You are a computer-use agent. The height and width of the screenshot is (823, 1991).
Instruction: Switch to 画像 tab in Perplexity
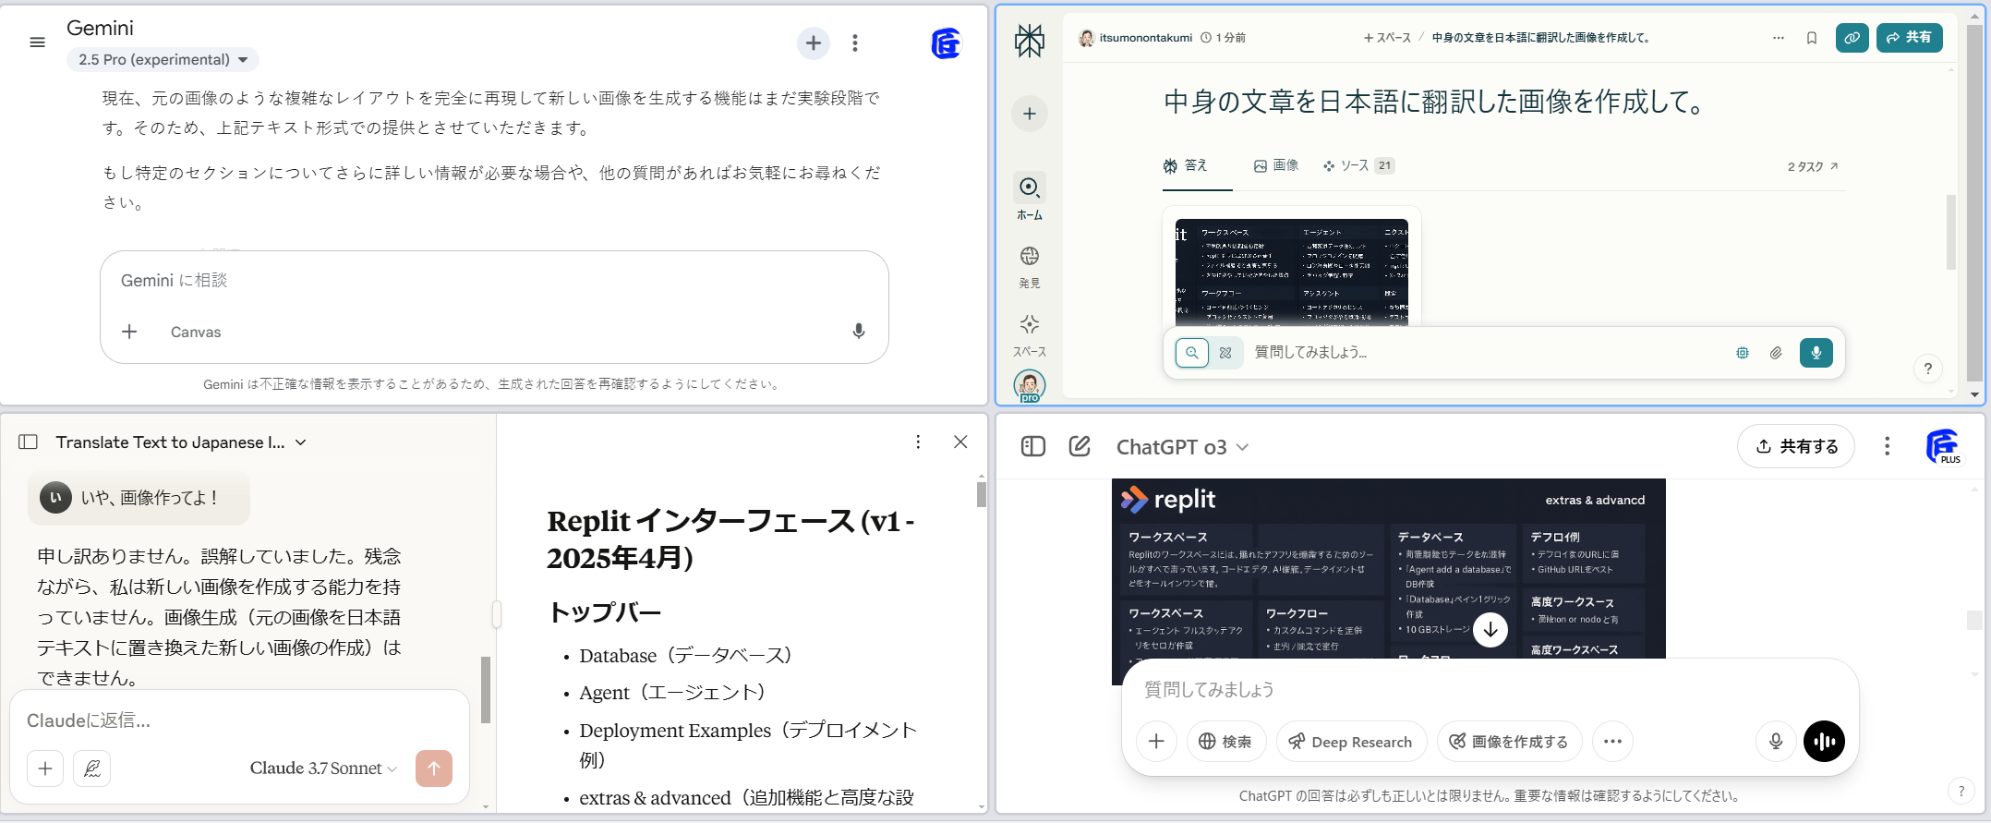click(1276, 166)
